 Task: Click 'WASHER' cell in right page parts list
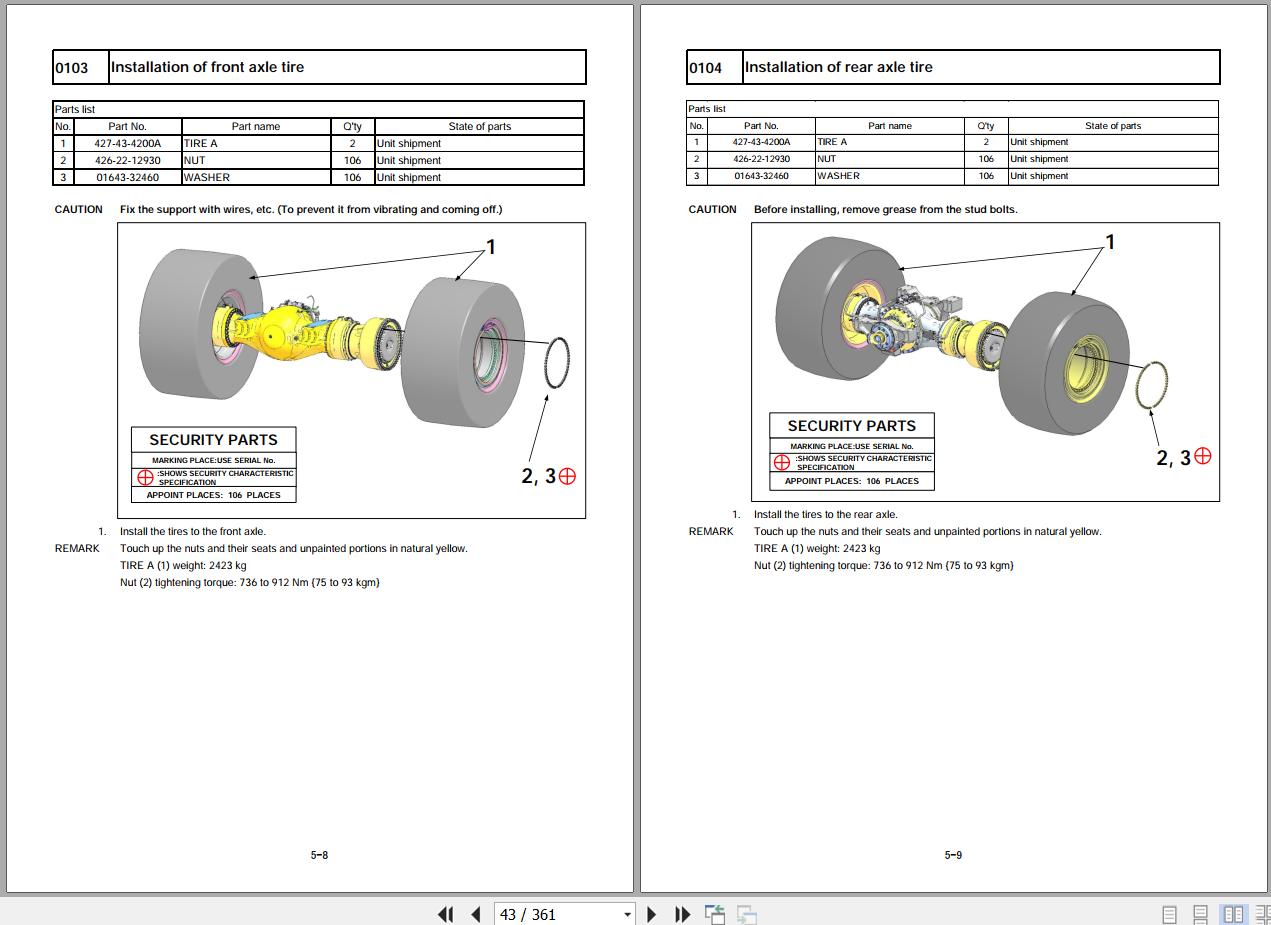pos(890,176)
